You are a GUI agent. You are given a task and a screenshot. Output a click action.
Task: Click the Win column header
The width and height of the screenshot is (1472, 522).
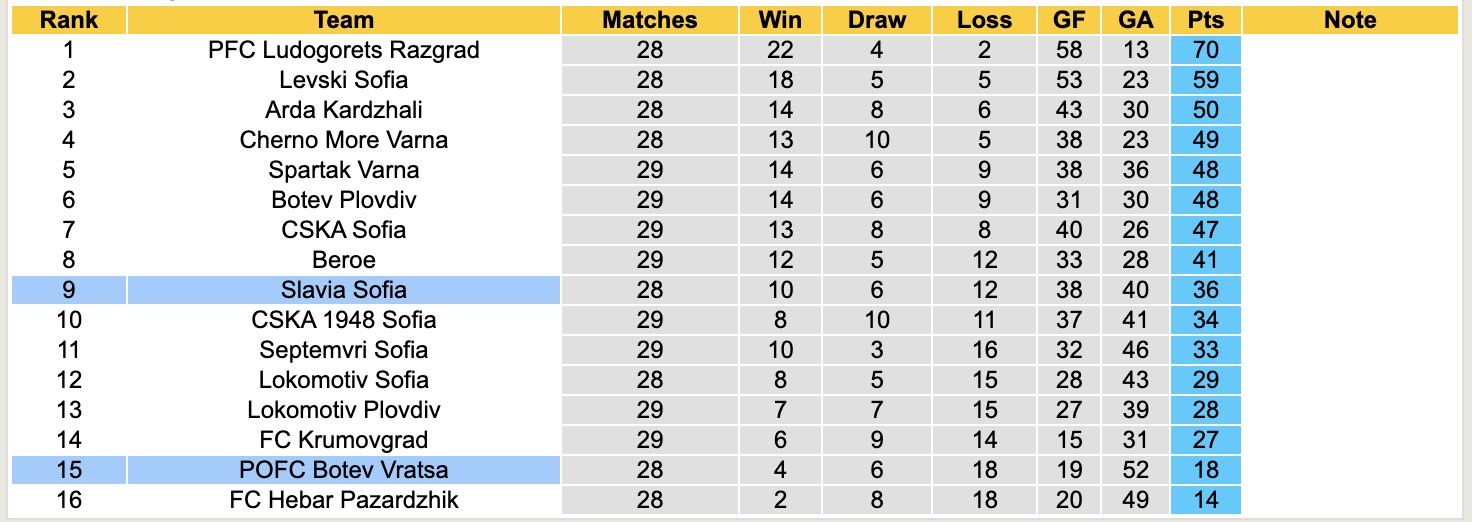(780, 20)
